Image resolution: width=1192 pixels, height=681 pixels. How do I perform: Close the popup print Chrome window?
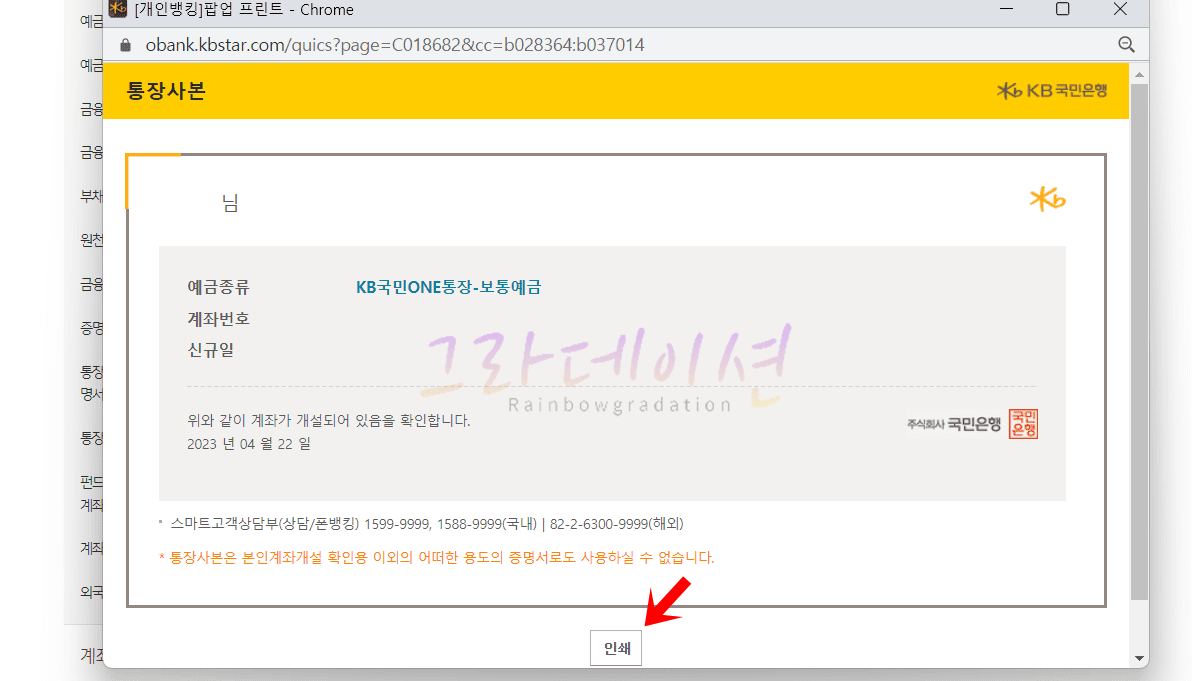point(1121,9)
